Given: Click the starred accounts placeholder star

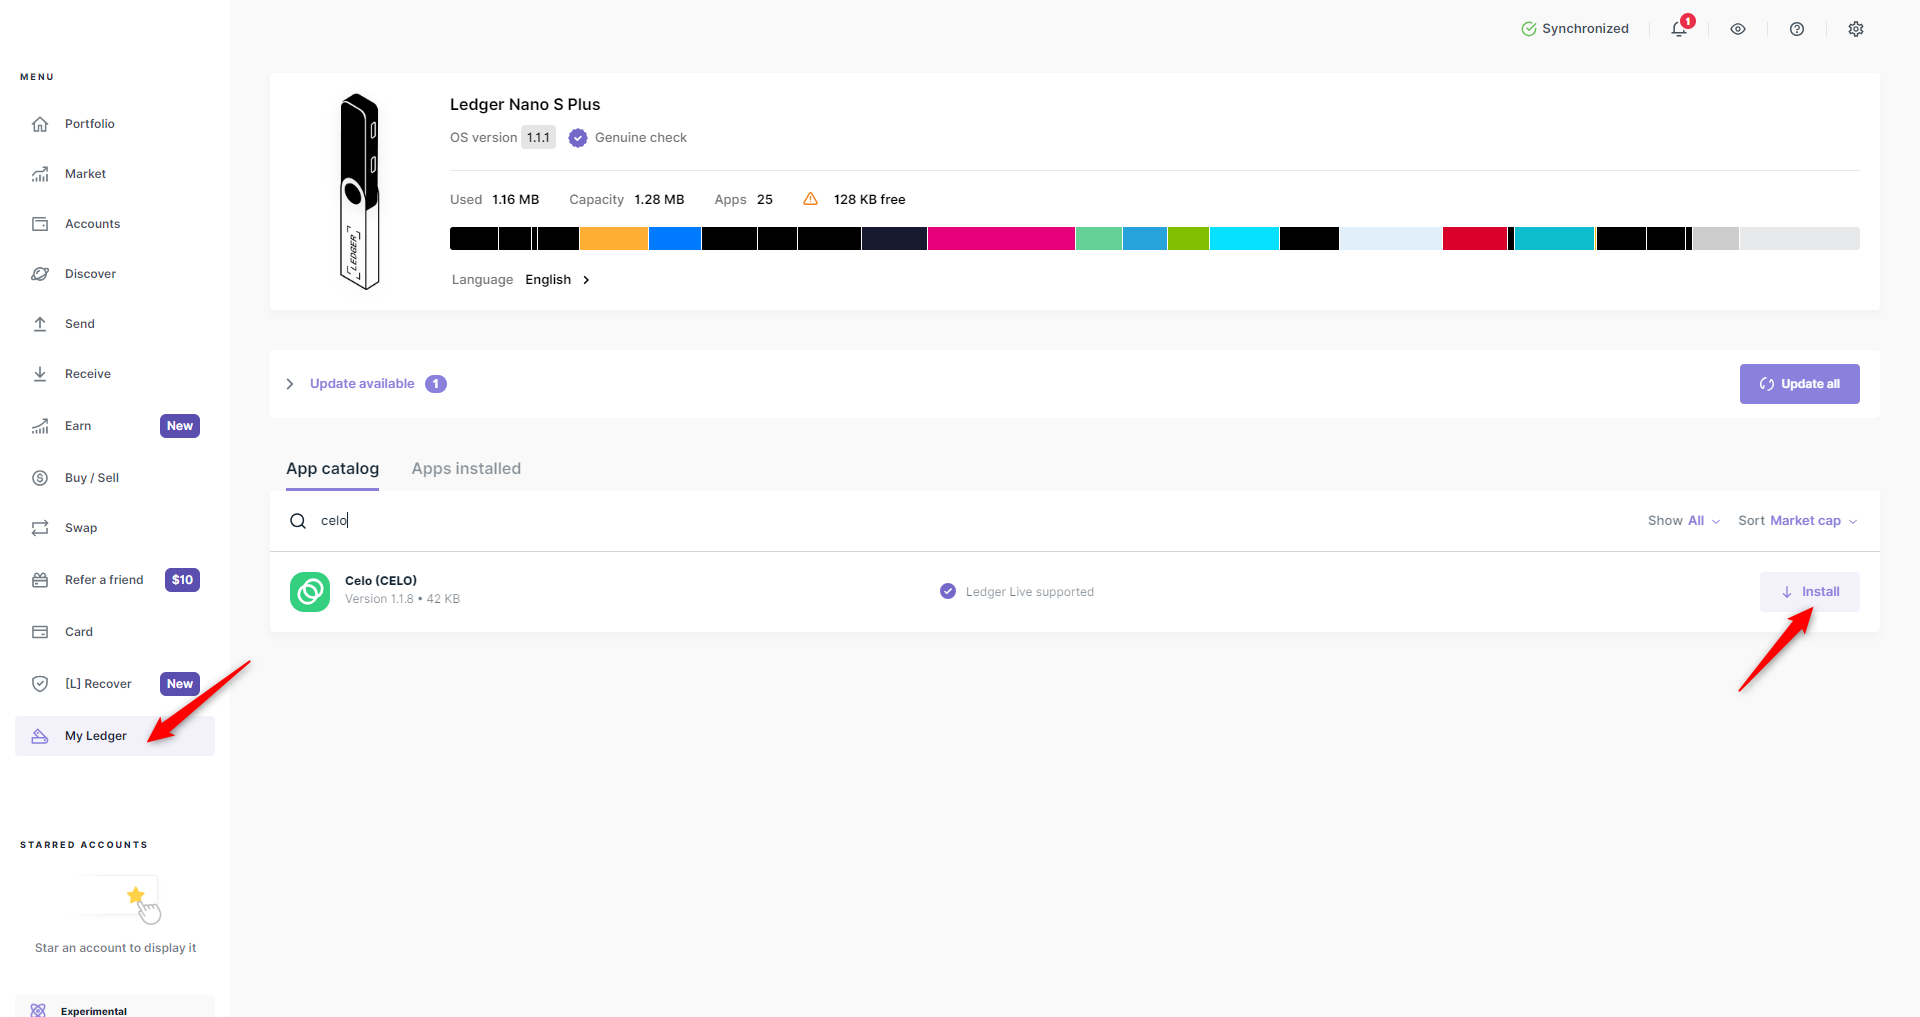Looking at the screenshot, I should pos(136,895).
